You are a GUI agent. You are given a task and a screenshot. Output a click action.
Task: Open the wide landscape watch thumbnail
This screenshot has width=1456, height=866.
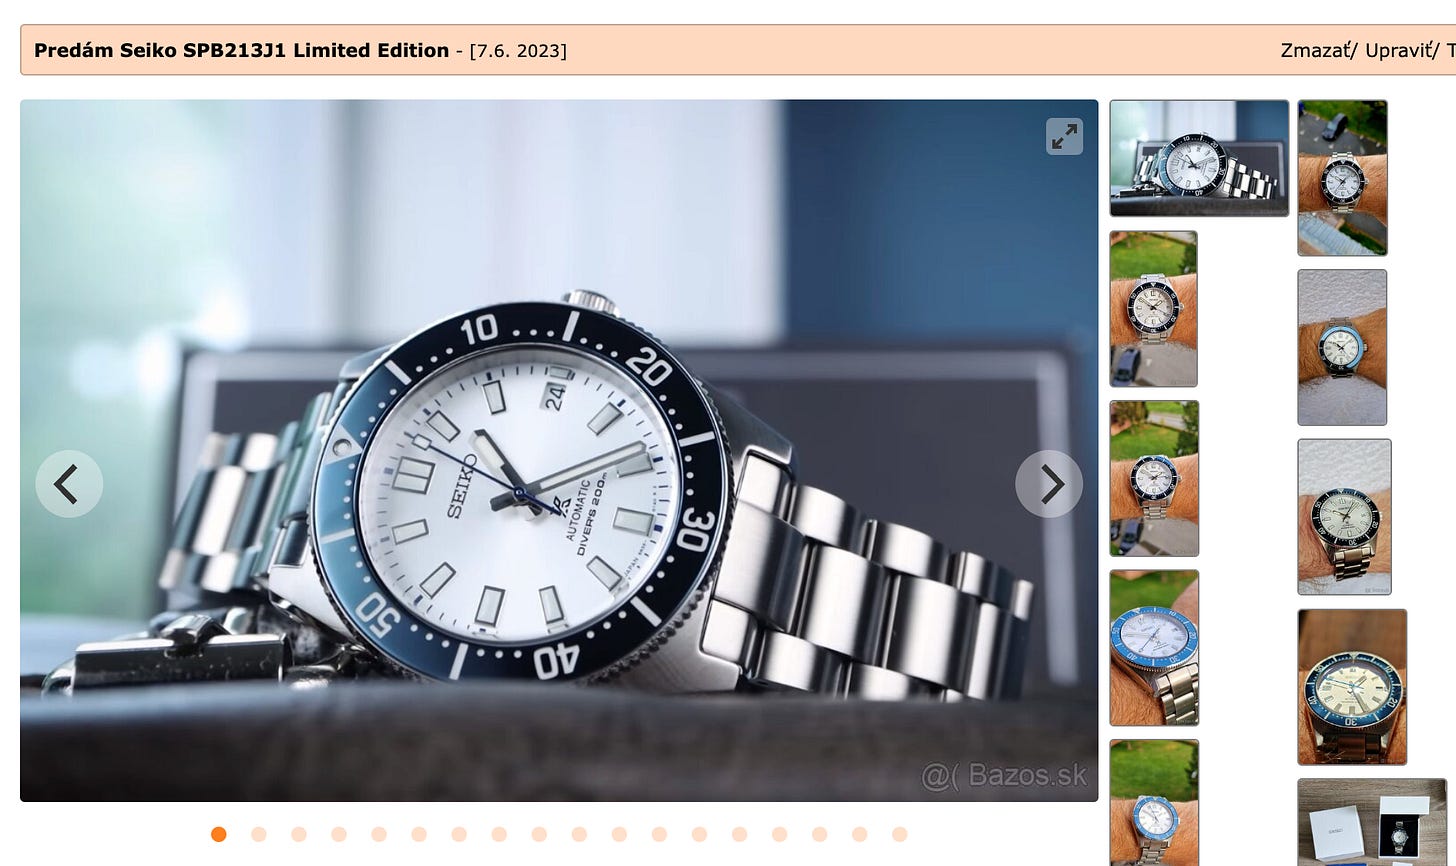tap(1199, 158)
